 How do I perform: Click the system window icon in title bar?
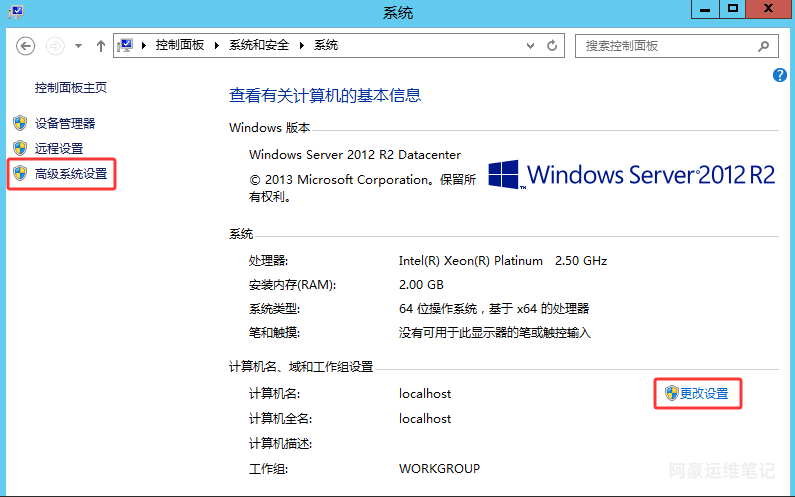tap(16, 11)
